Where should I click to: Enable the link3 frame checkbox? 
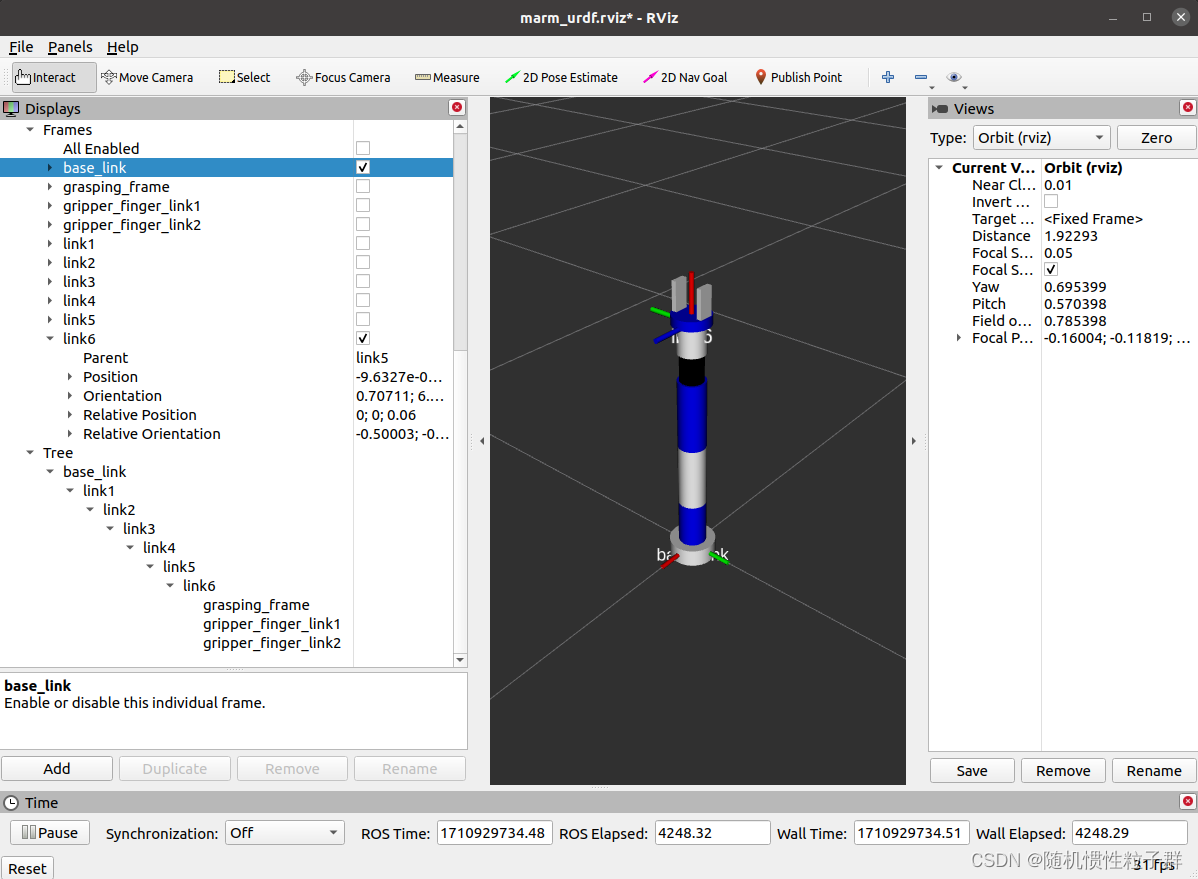pyautogui.click(x=363, y=281)
